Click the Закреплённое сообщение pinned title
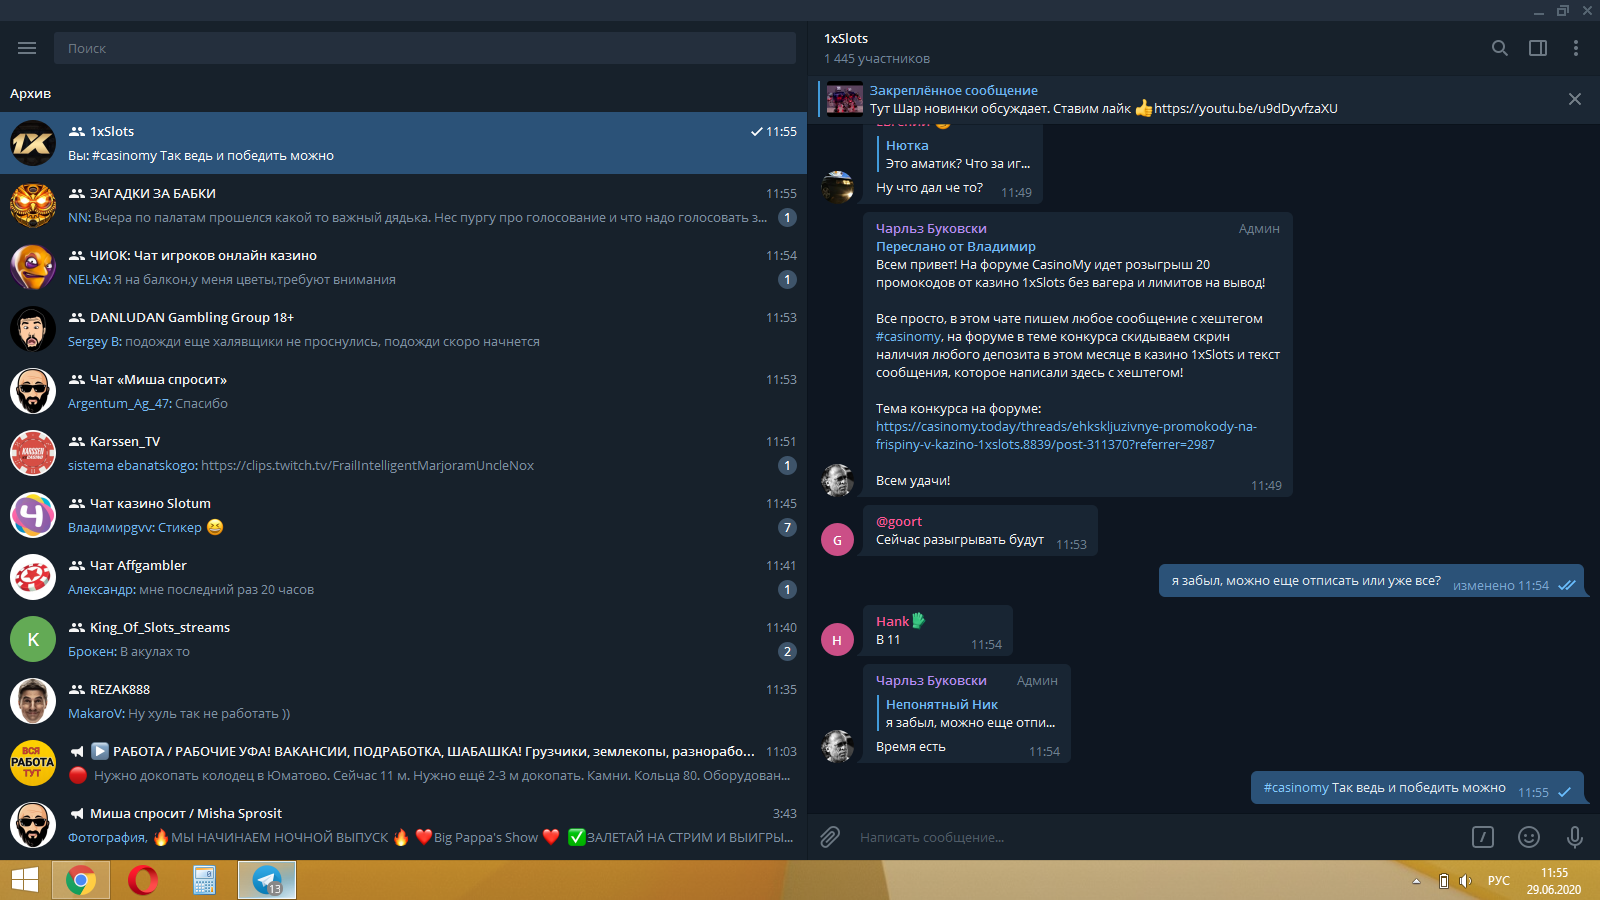Screen dimensions: 1600x900 tap(954, 90)
